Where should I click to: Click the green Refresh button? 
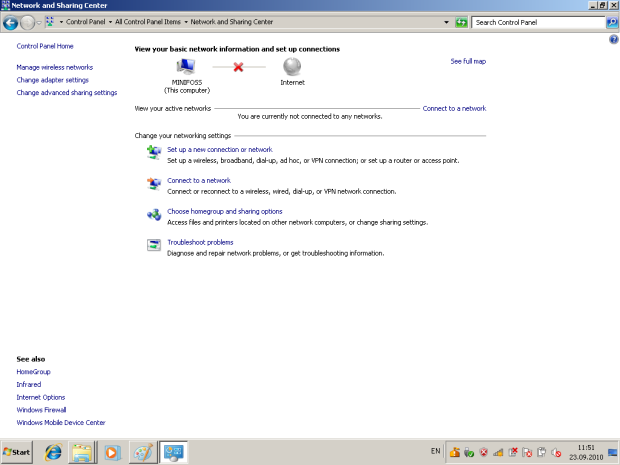[x=461, y=22]
